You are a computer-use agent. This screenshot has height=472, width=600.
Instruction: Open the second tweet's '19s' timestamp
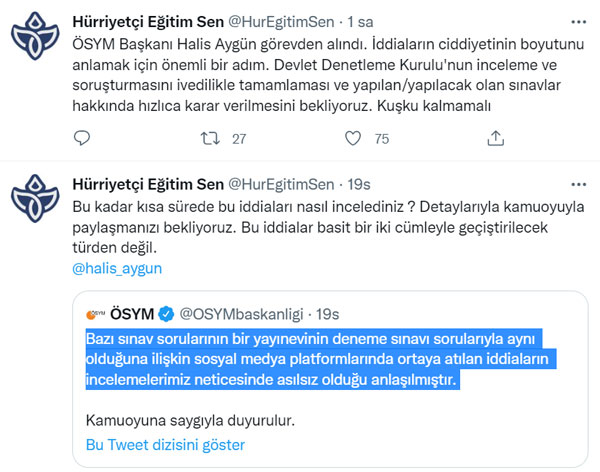(359, 185)
